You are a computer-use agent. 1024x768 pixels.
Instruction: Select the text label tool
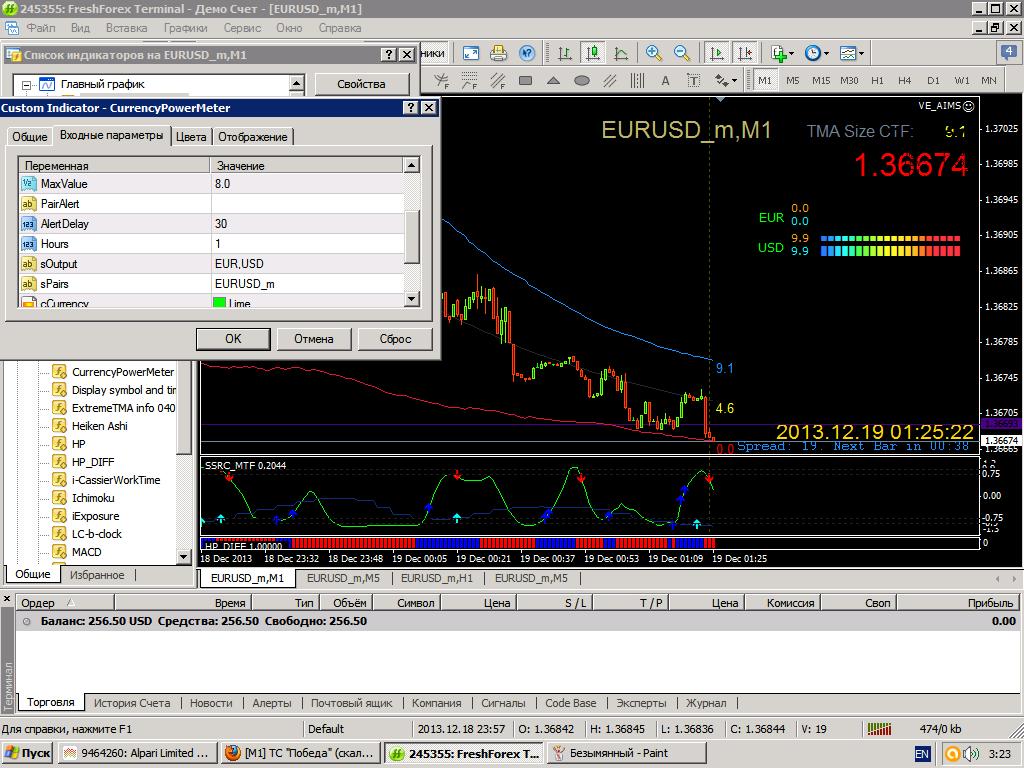[x=694, y=81]
